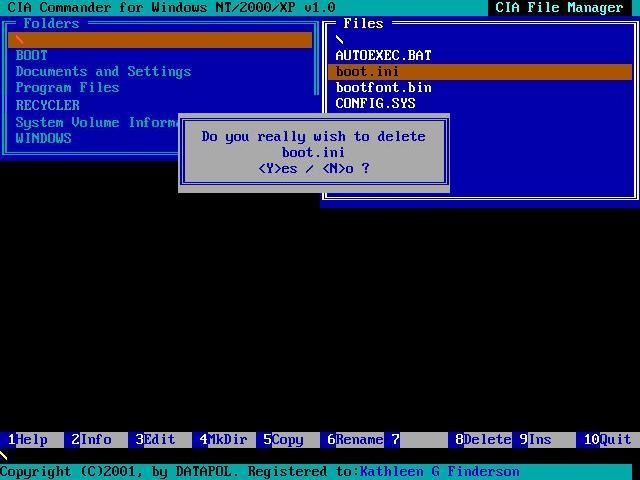640x480 pixels.
Task: Click the Folders panel scrollbar
Action: (x=316, y=61)
